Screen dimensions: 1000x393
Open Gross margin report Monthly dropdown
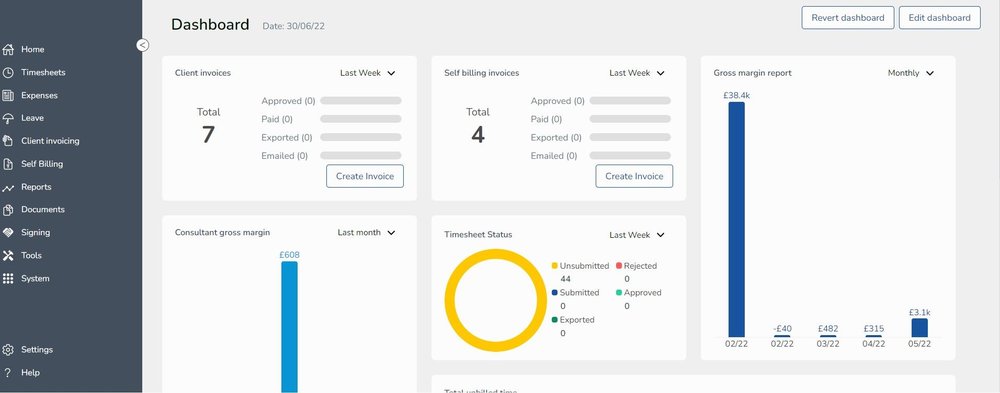coord(911,73)
